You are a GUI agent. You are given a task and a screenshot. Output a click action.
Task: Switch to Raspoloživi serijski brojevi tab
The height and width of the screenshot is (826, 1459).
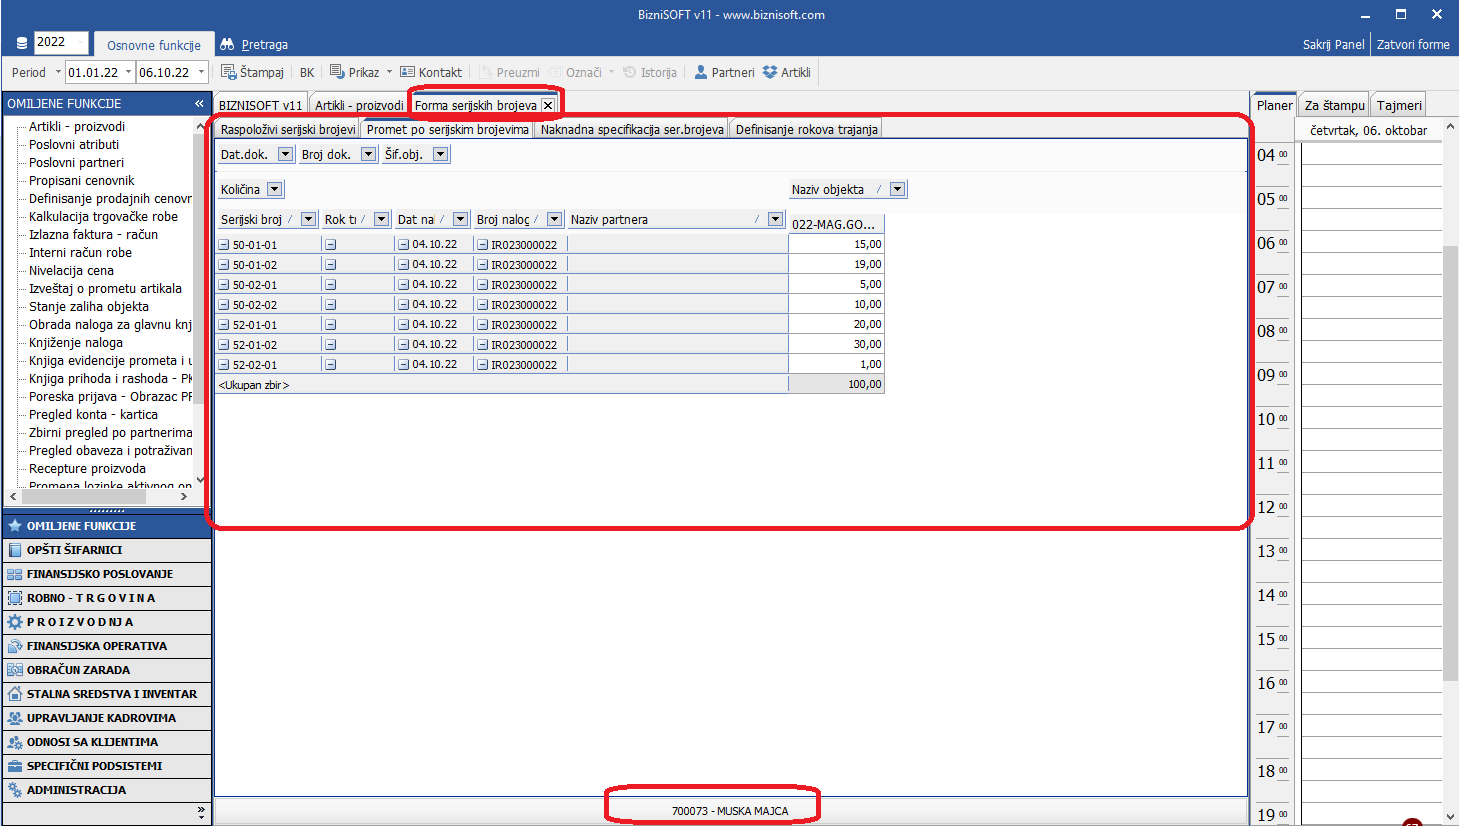click(x=288, y=129)
